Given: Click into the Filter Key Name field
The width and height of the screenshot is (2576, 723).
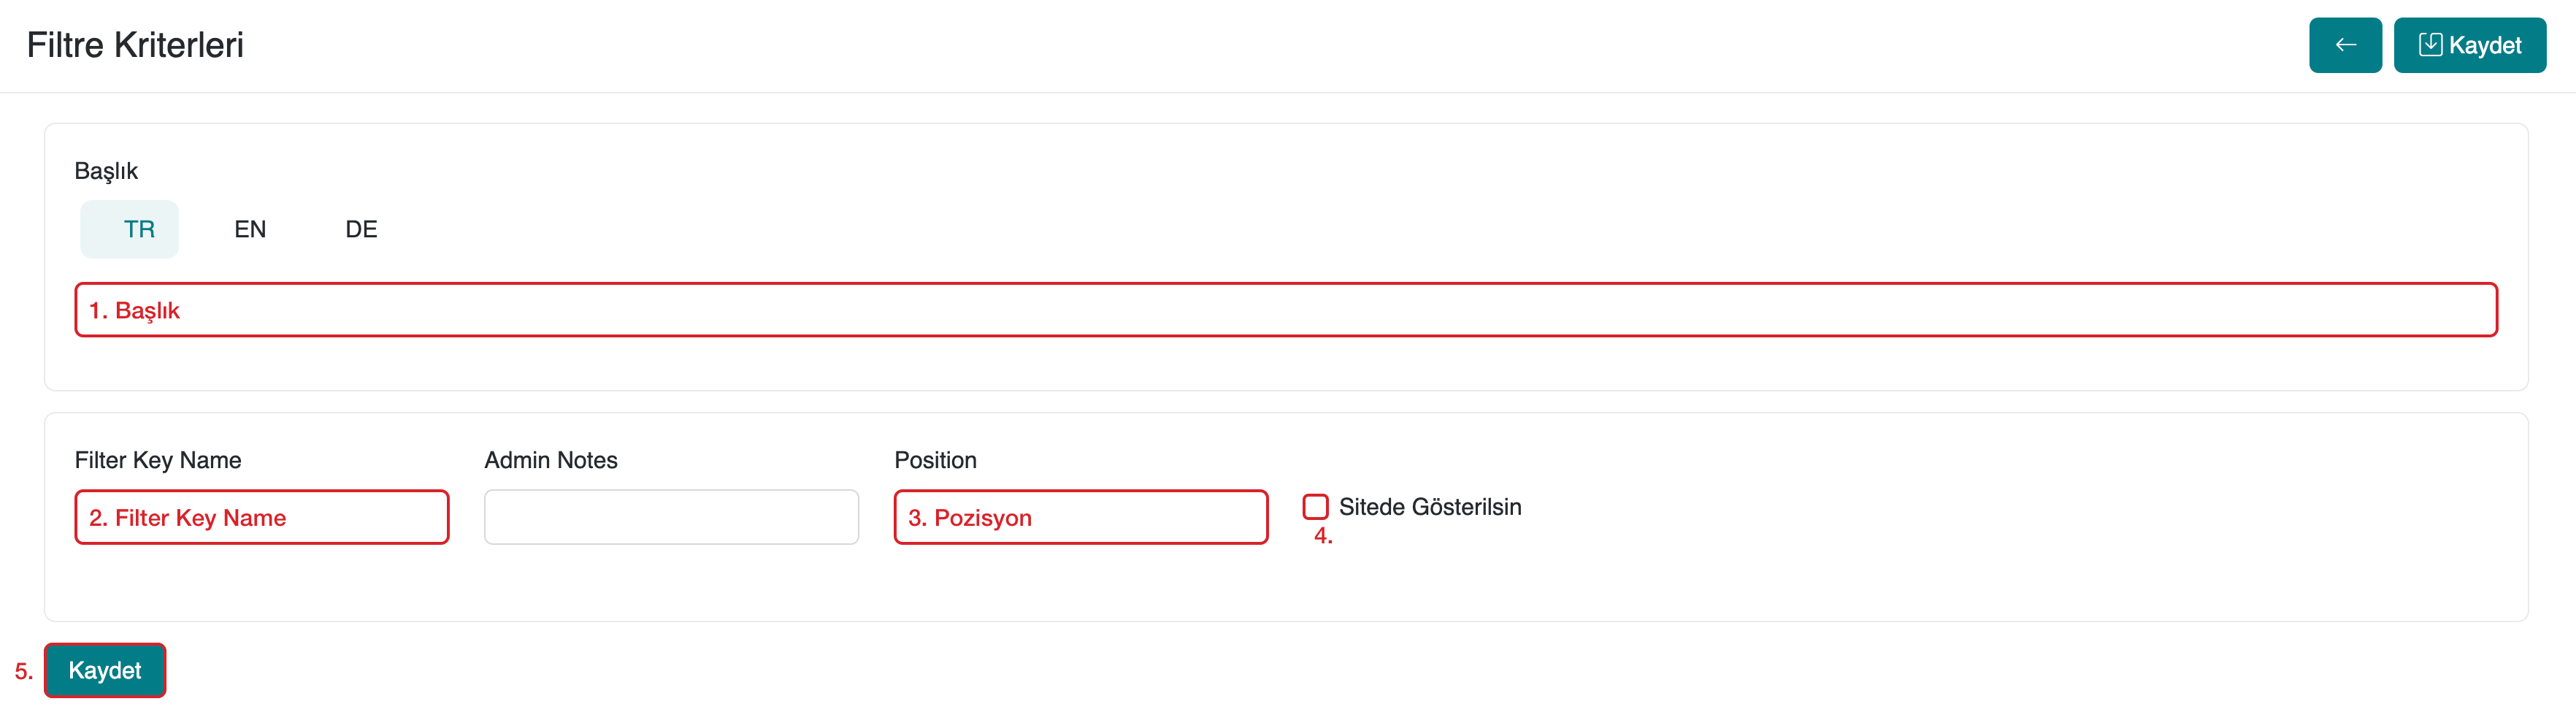Looking at the screenshot, I should pyautogui.click(x=262, y=517).
